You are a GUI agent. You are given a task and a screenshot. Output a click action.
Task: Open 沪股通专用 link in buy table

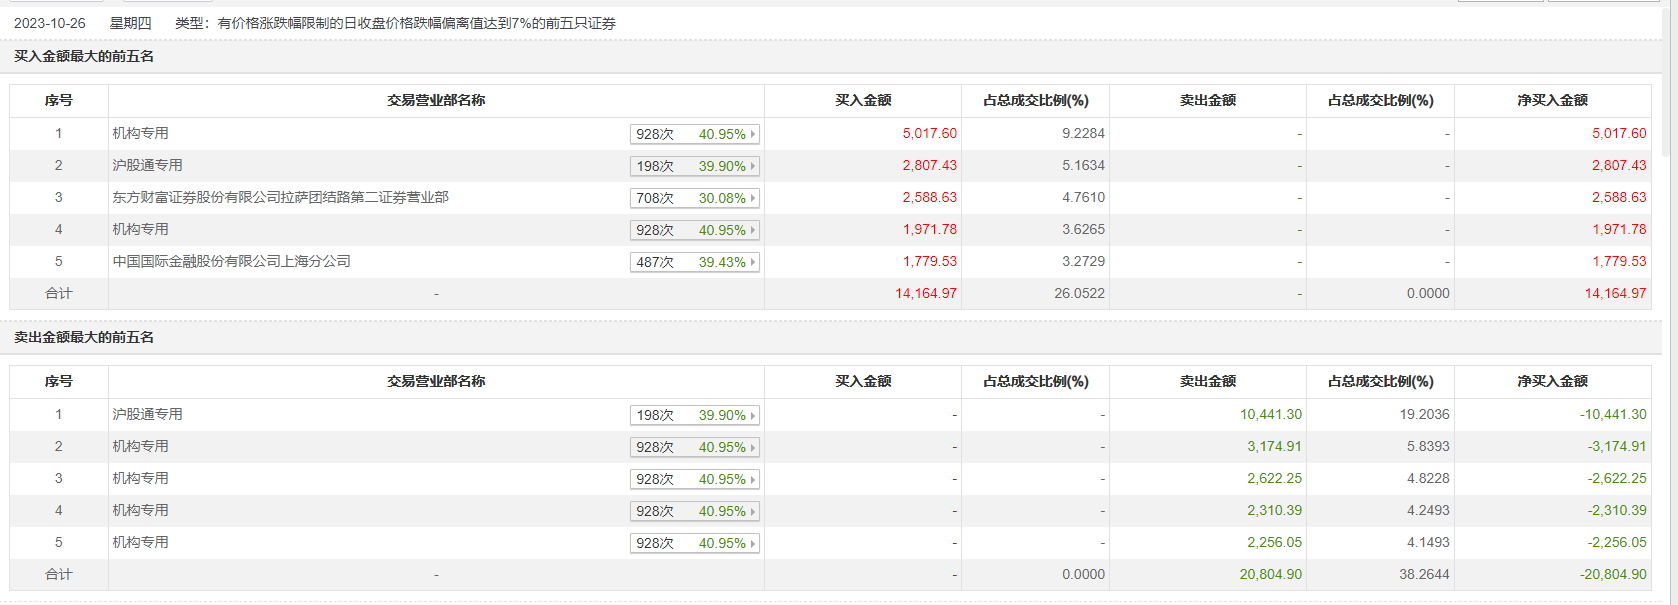pos(147,166)
